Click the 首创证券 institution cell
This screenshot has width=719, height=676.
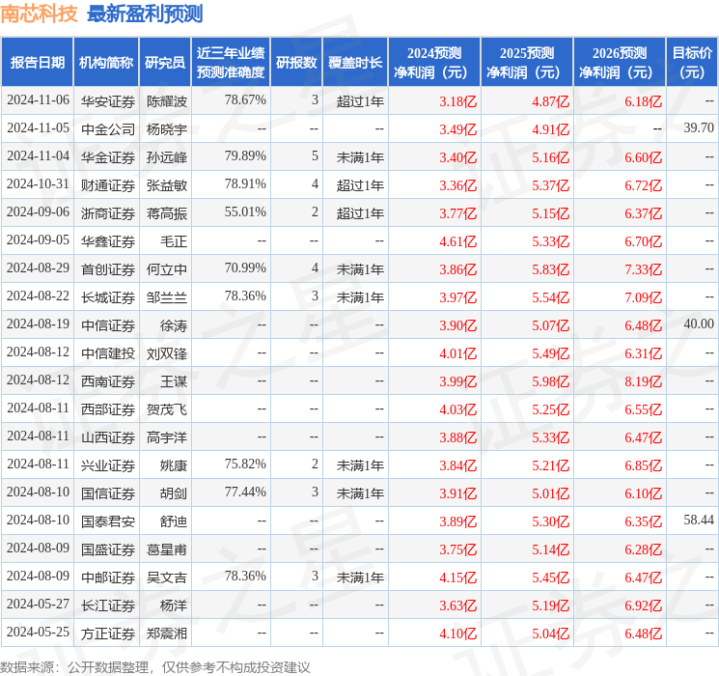click(x=108, y=269)
